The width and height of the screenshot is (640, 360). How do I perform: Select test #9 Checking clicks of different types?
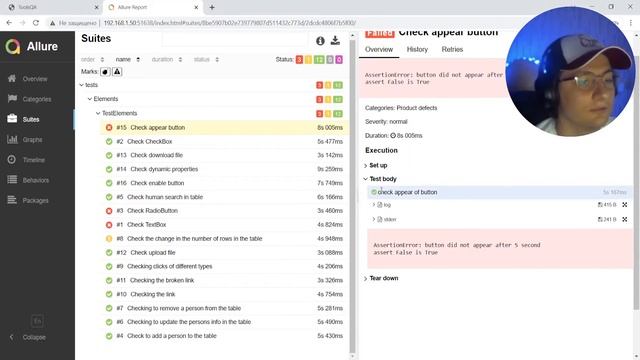point(224,266)
